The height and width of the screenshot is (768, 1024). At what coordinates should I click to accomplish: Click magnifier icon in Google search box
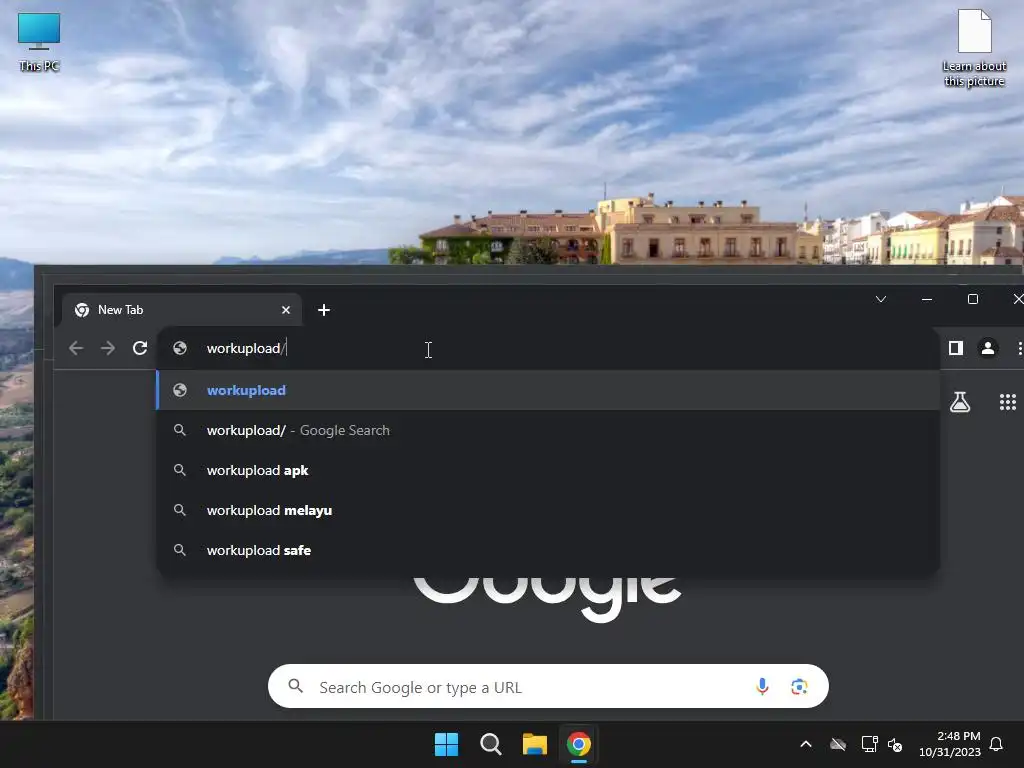296,686
